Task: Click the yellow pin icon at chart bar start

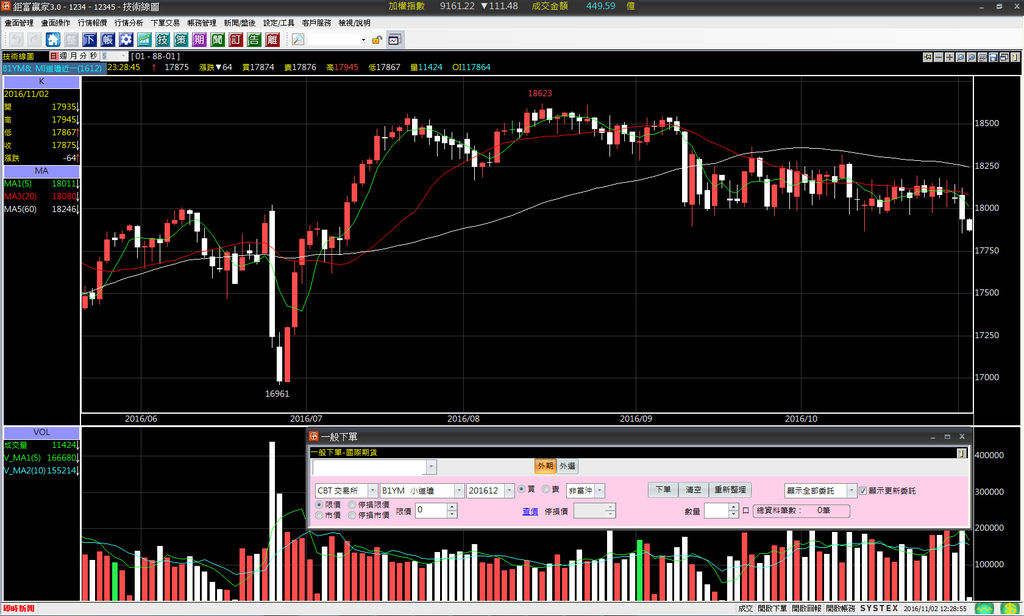Action: tap(927, 57)
